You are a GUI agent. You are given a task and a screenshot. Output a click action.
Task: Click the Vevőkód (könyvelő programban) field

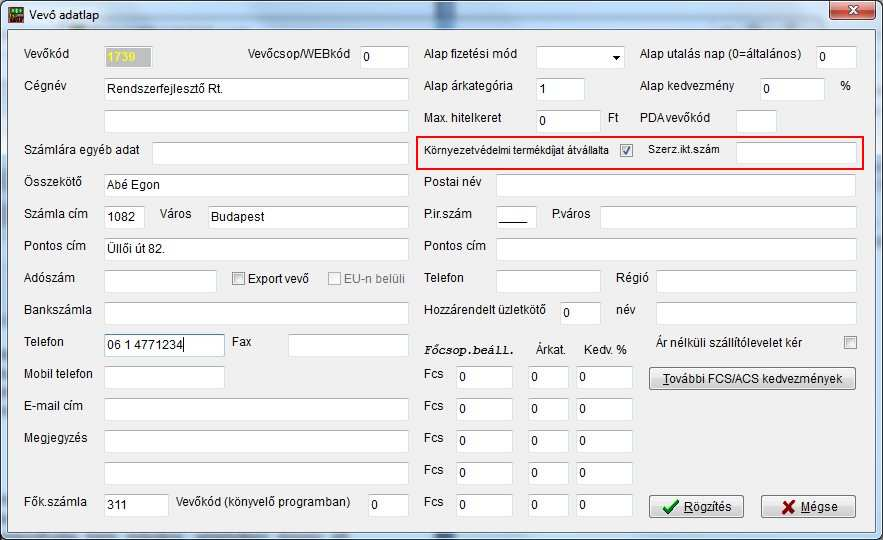point(389,505)
